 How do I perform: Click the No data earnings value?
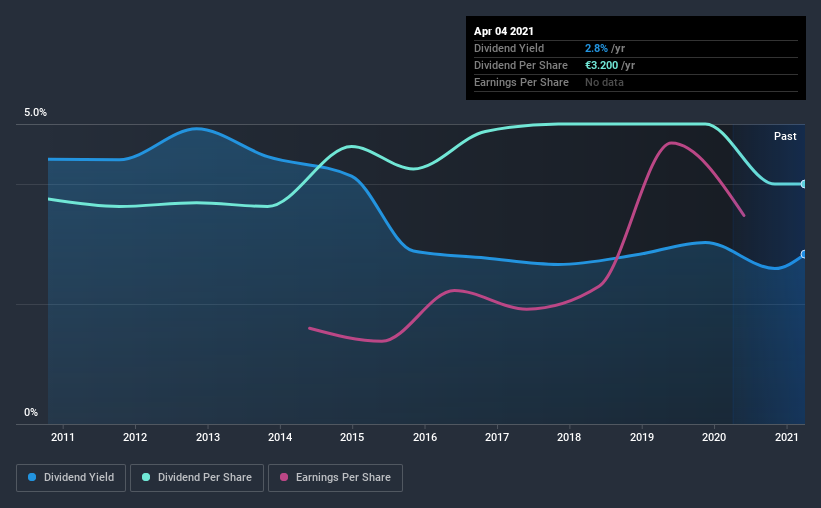[x=604, y=82]
